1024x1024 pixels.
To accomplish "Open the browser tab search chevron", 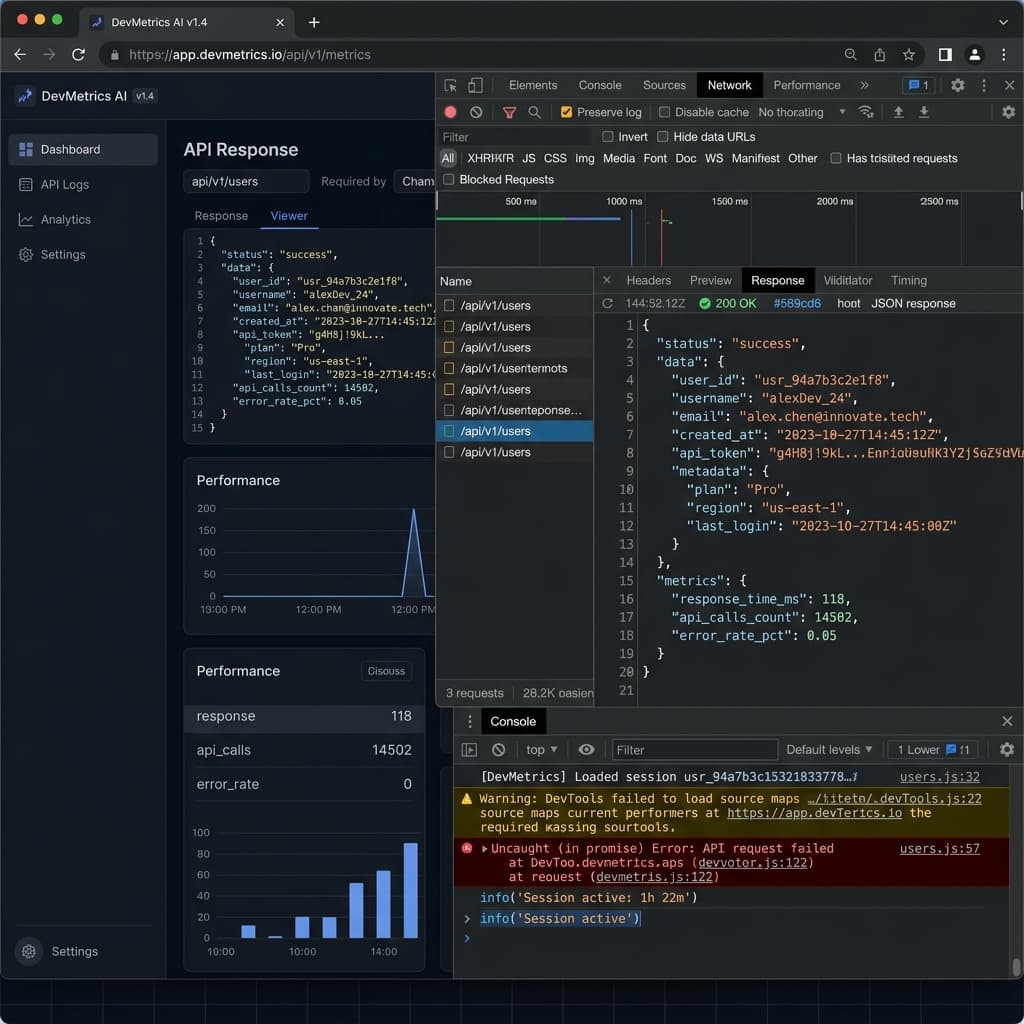I will pos(1003,22).
